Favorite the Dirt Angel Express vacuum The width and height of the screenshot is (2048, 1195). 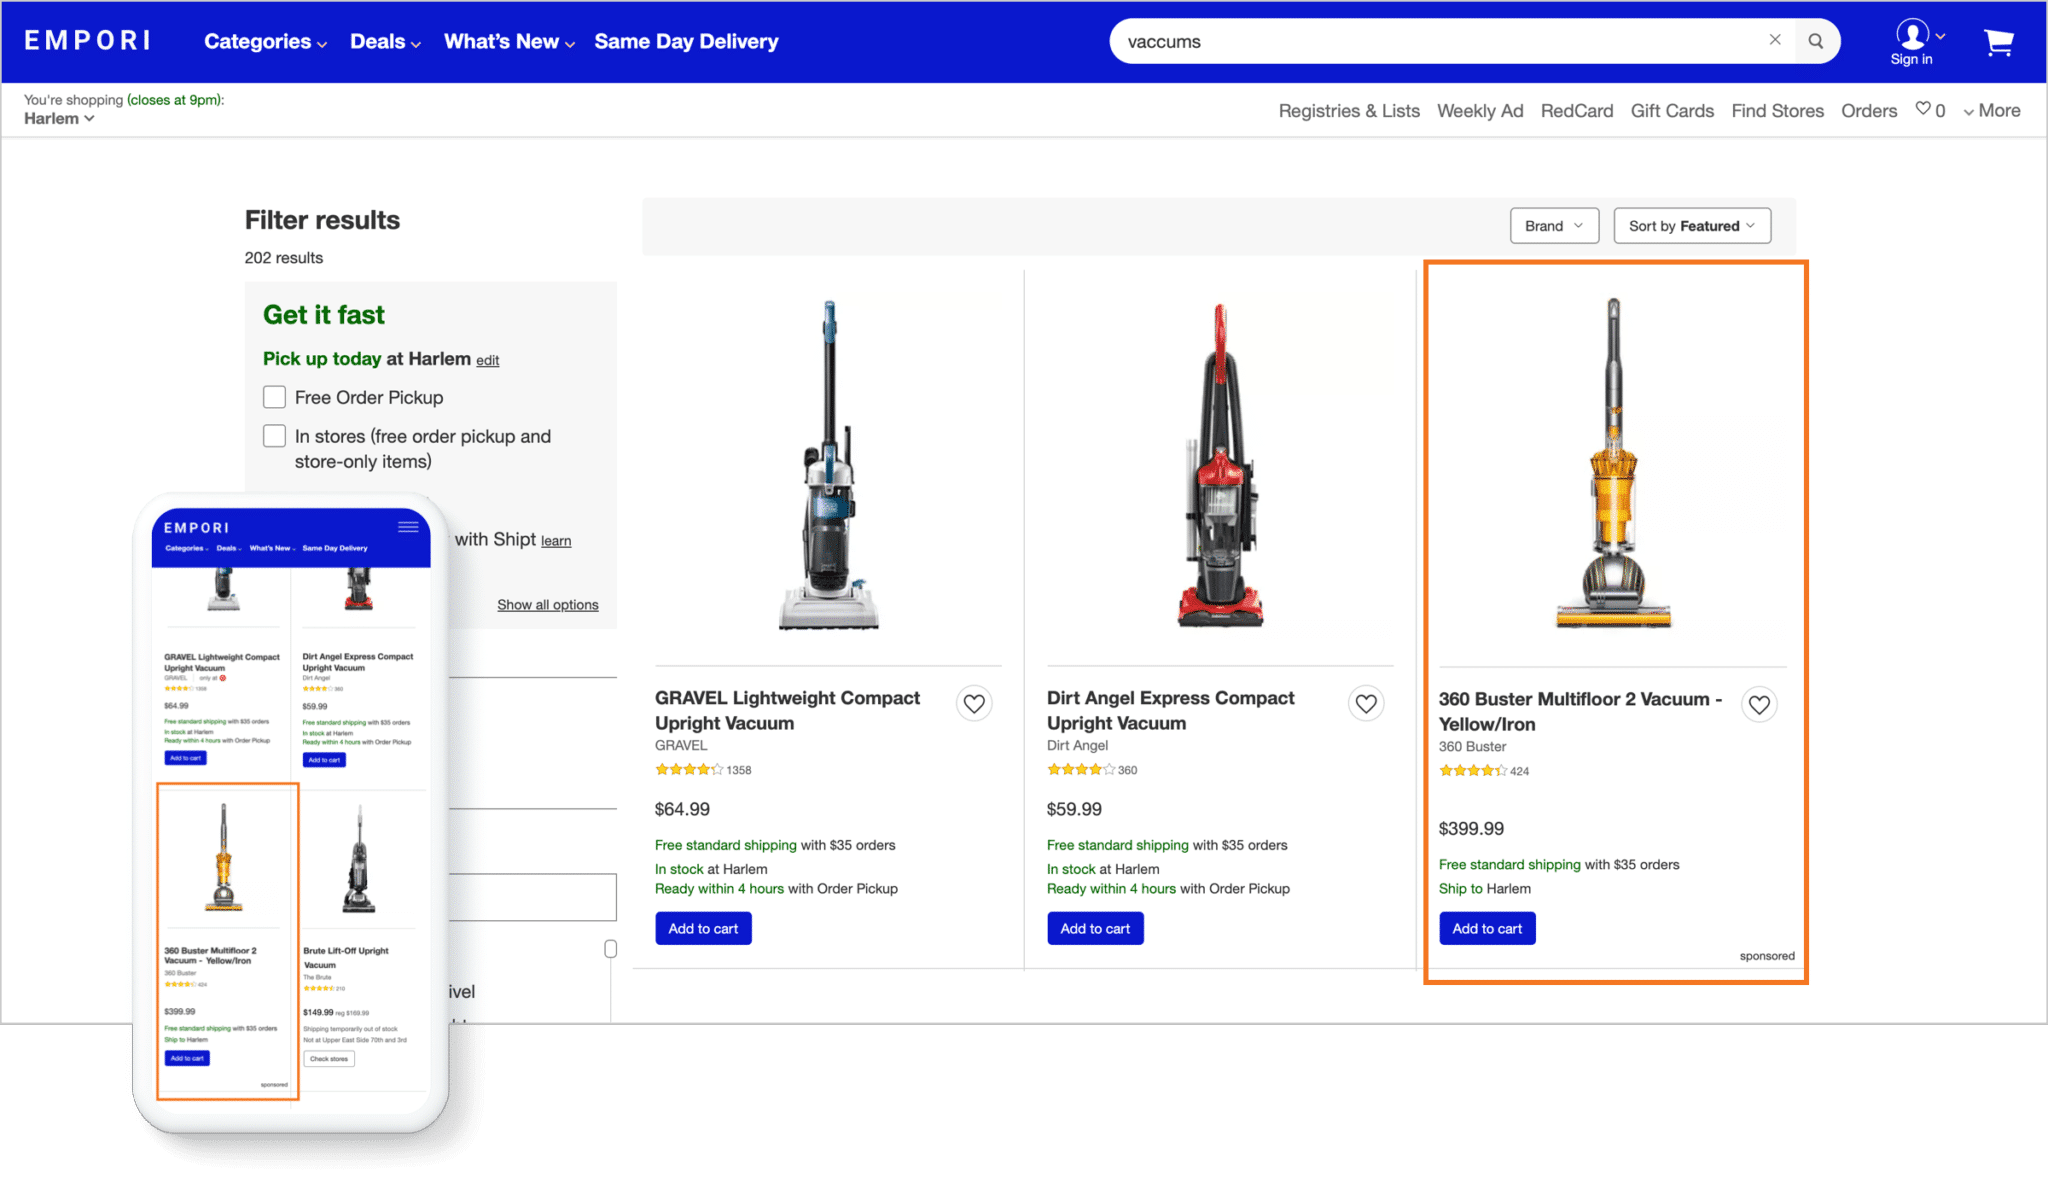(1366, 704)
